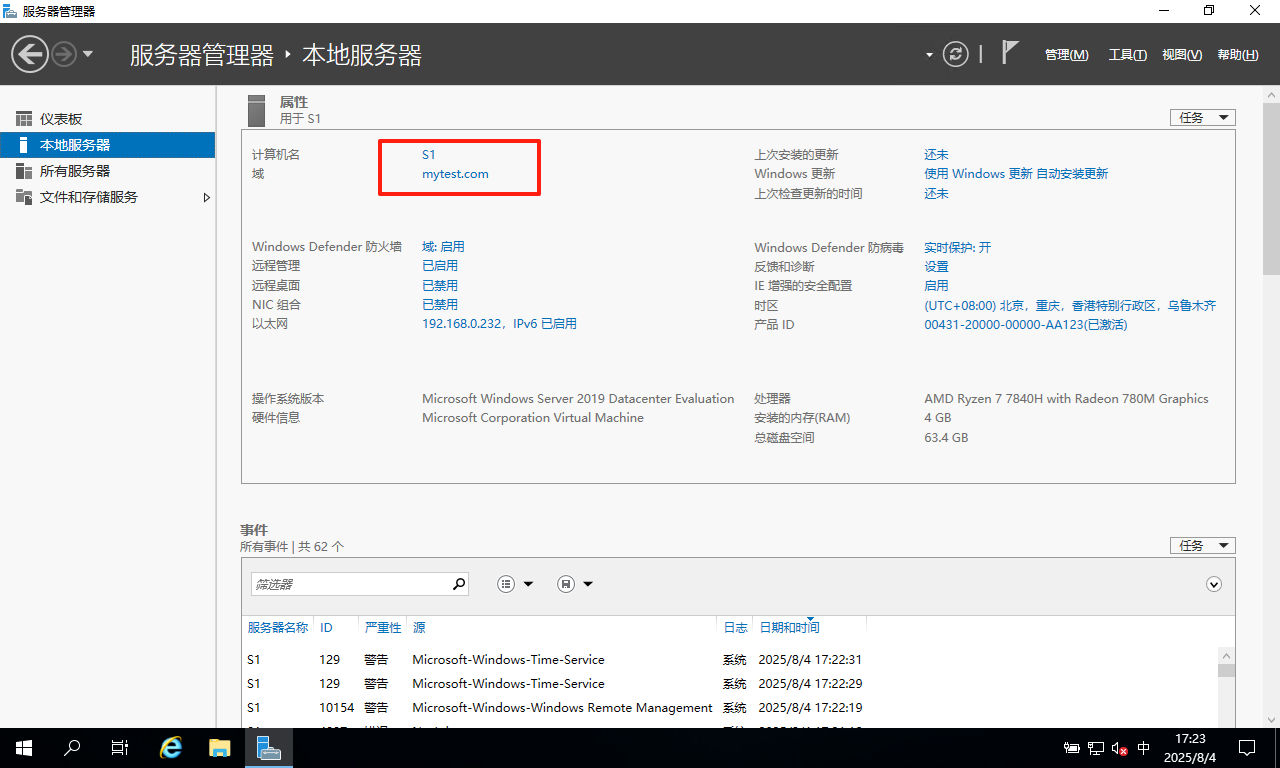Click IE 增强的安全配置 启用 link

(x=936, y=286)
